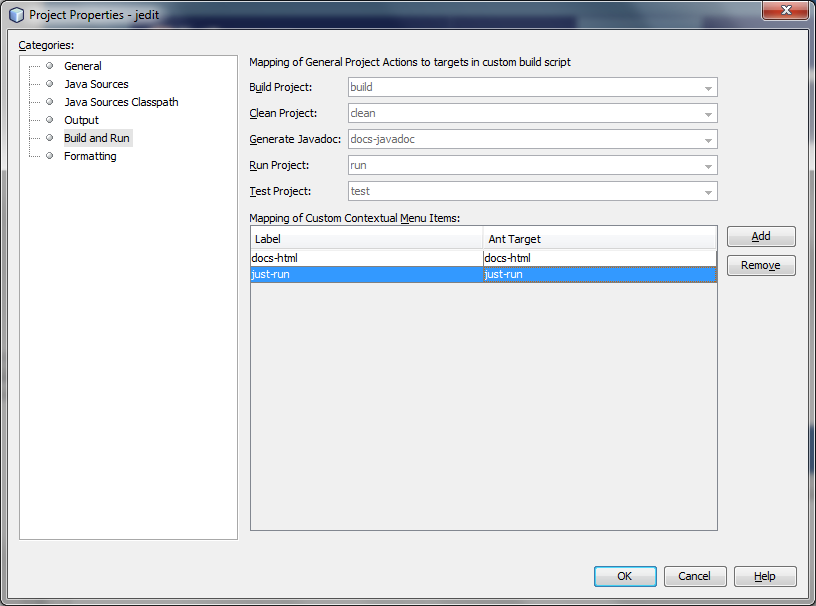
Task: Select the just-run label cell
Action: 367,274
